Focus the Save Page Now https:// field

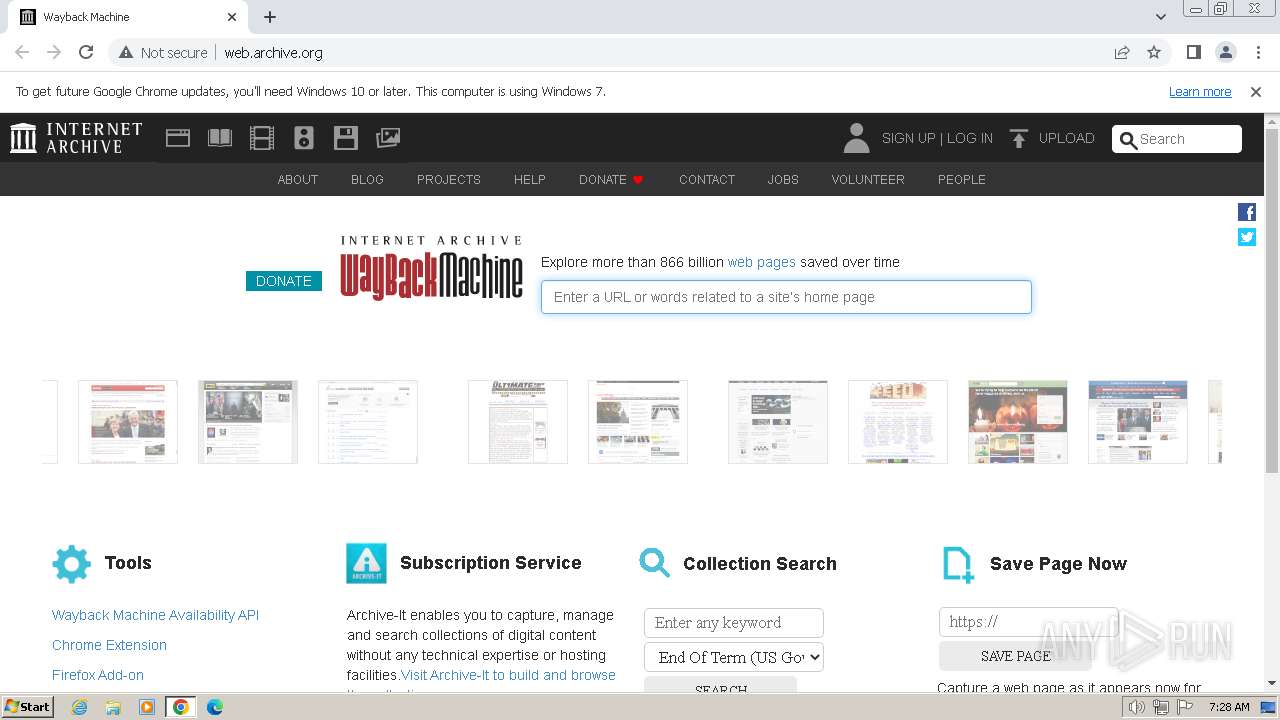1029,622
